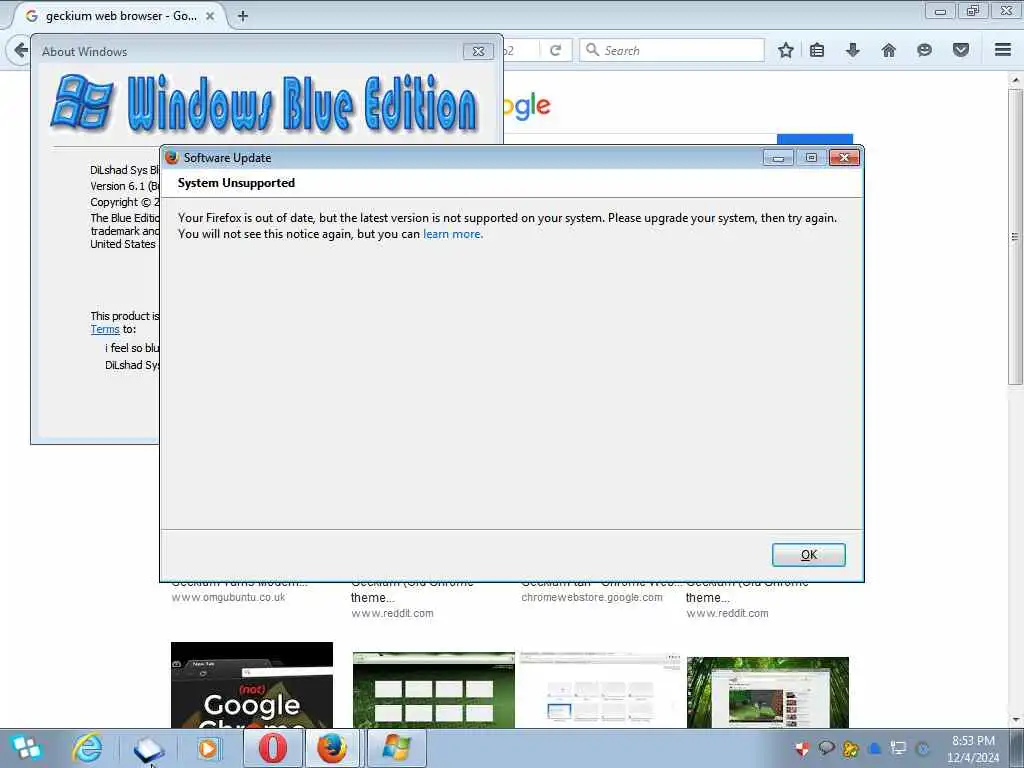The height and width of the screenshot is (768, 1024).
Task: Minimize the Software Update dialog
Action: pos(778,157)
